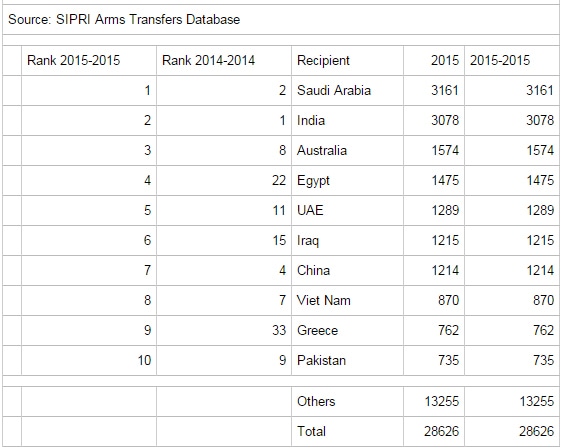Click the Australia recipient cell

click(347, 151)
